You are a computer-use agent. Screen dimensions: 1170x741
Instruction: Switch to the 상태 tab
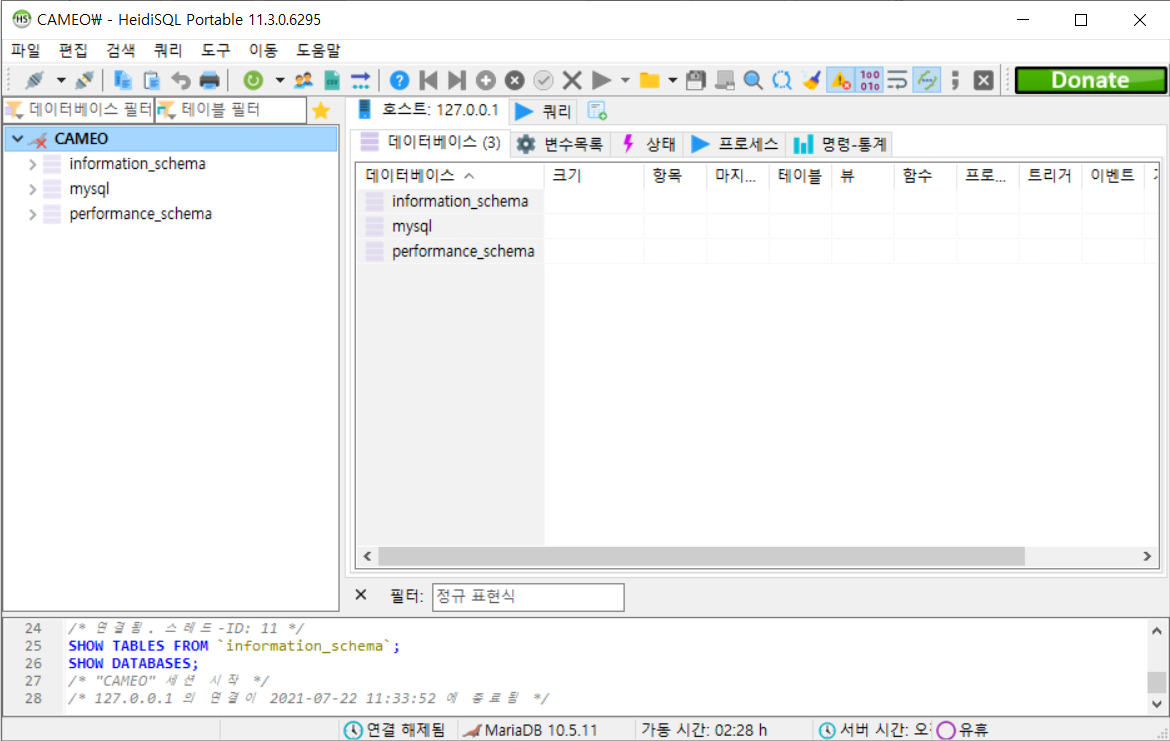[648, 144]
